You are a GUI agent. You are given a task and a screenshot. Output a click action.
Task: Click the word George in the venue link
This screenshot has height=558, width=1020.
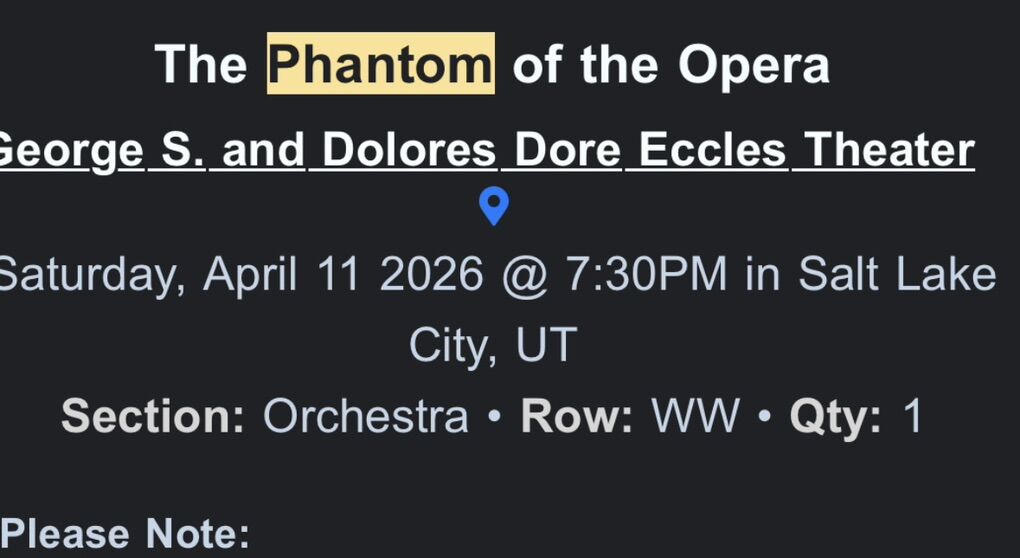coord(70,151)
